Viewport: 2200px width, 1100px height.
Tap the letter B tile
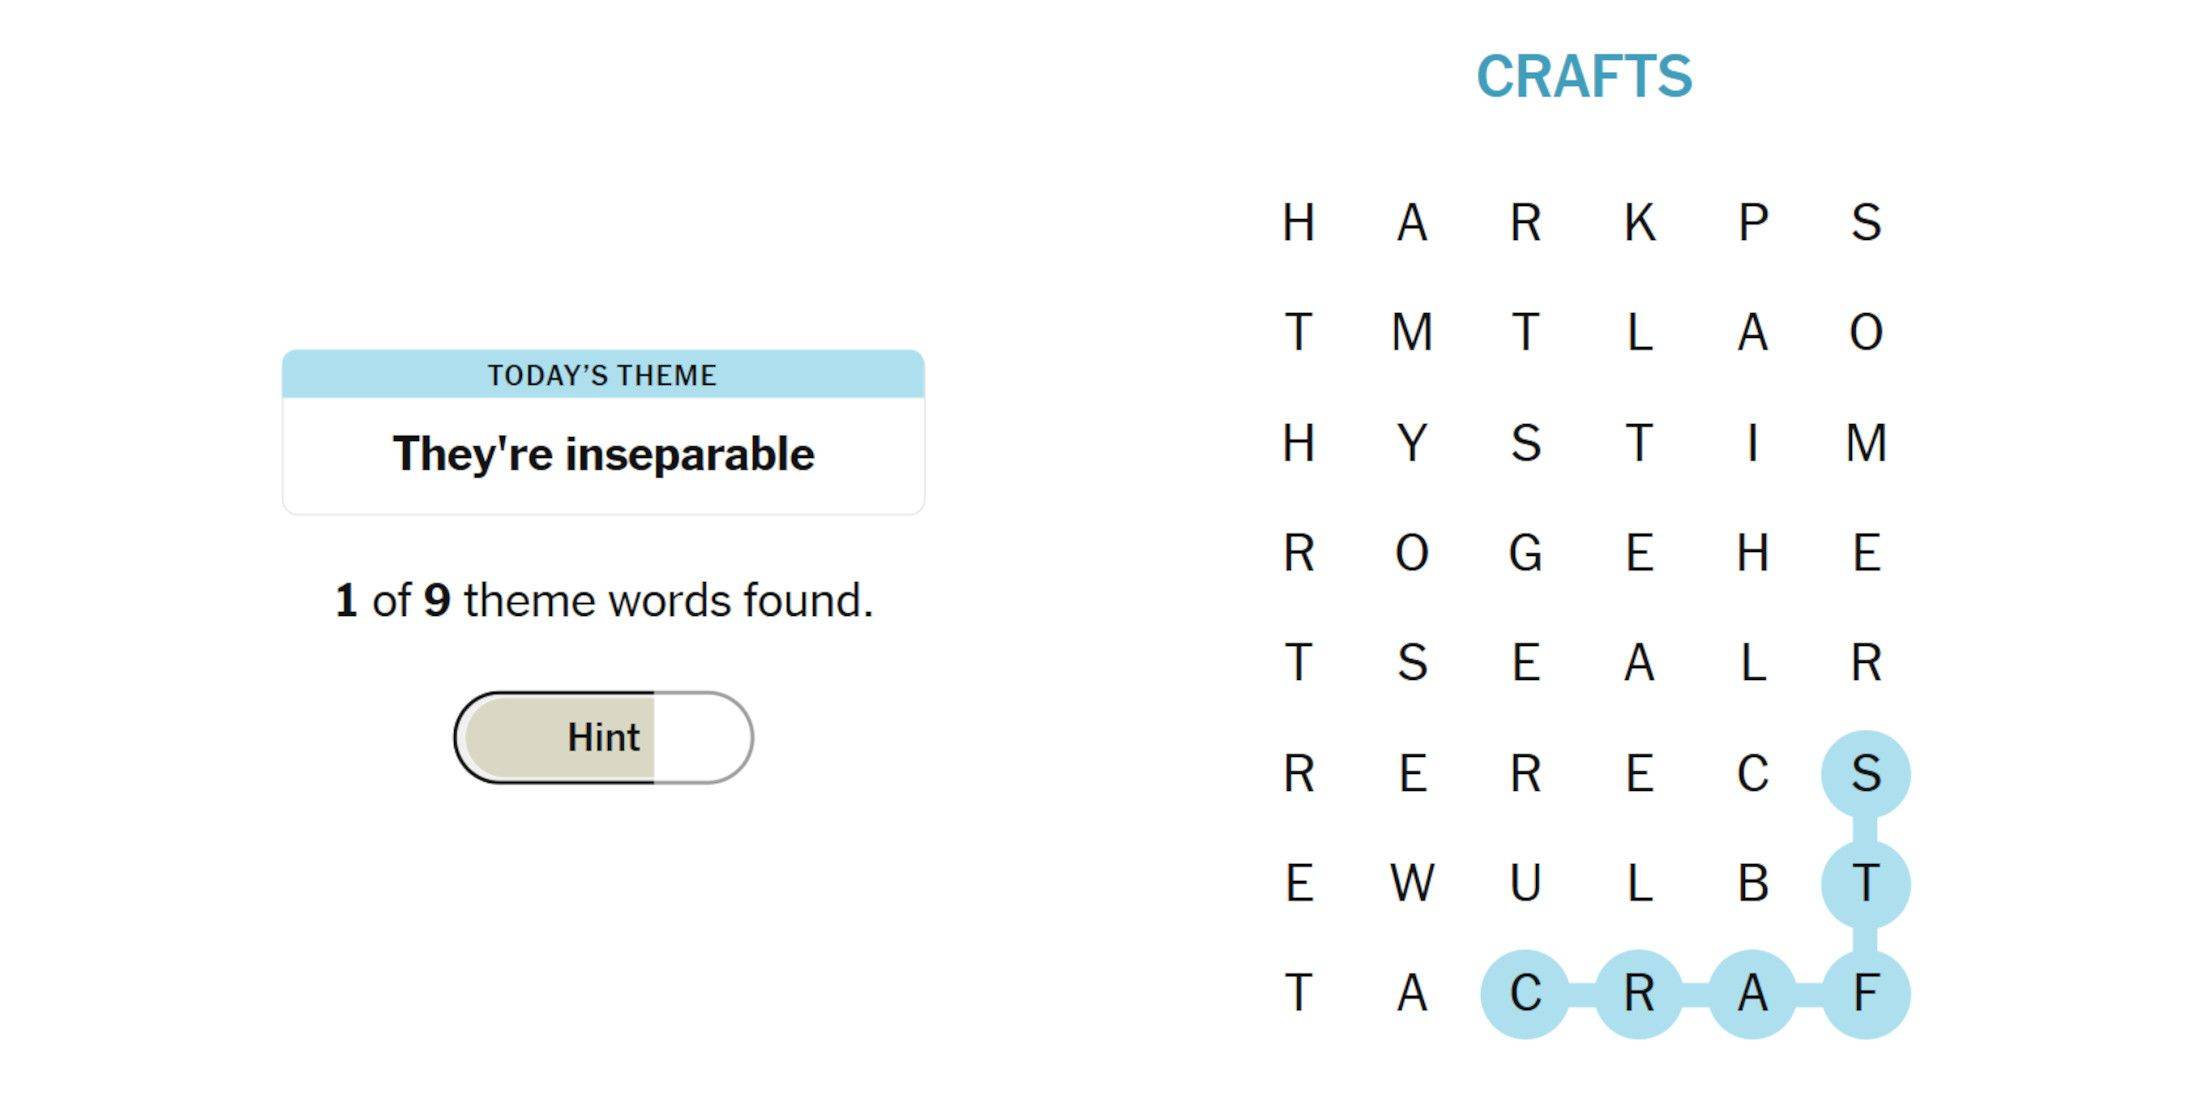(x=1752, y=883)
